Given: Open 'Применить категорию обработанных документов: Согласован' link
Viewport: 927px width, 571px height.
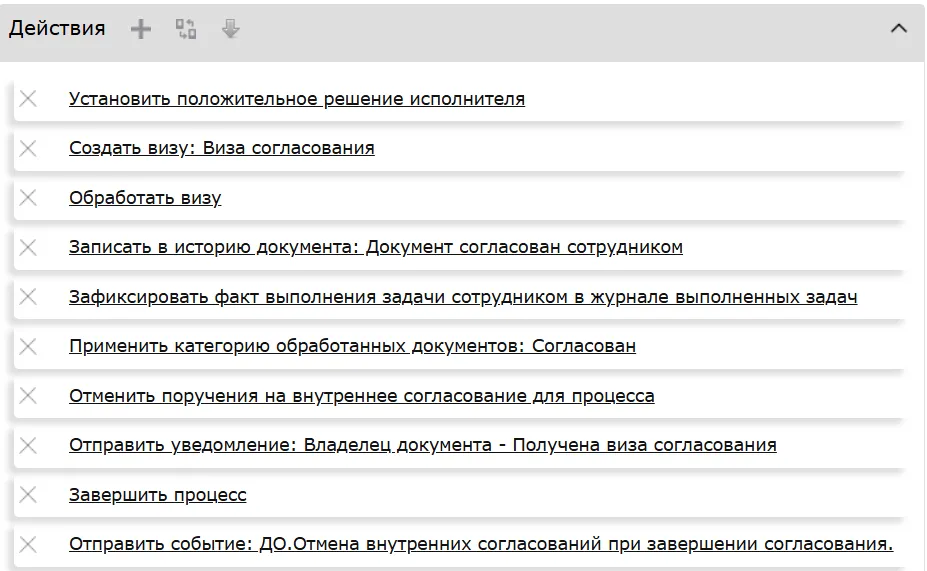Looking at the screenshot, I should [352, 346].
